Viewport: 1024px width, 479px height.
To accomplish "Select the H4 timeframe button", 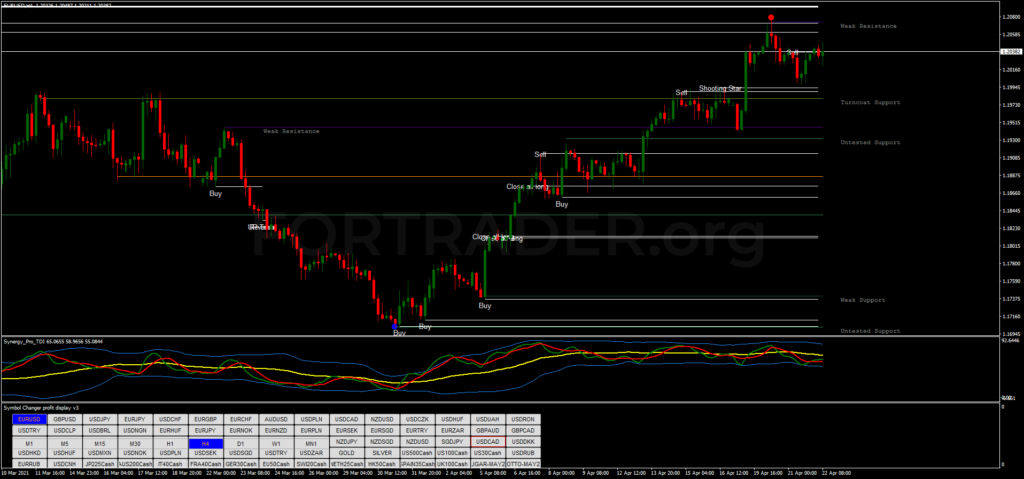I will click(x=205, y=442).
